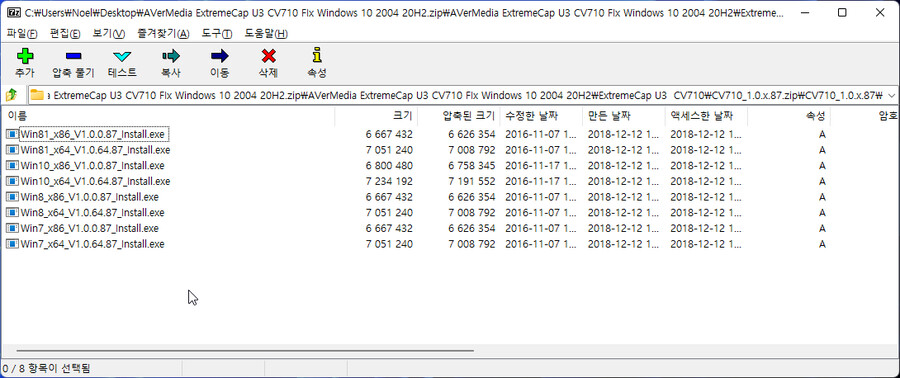Select file Win8_x64_V1.0.64.87_Install.exe
The width and height of the screenshot is (900, 378).
(x=92, y=213)
